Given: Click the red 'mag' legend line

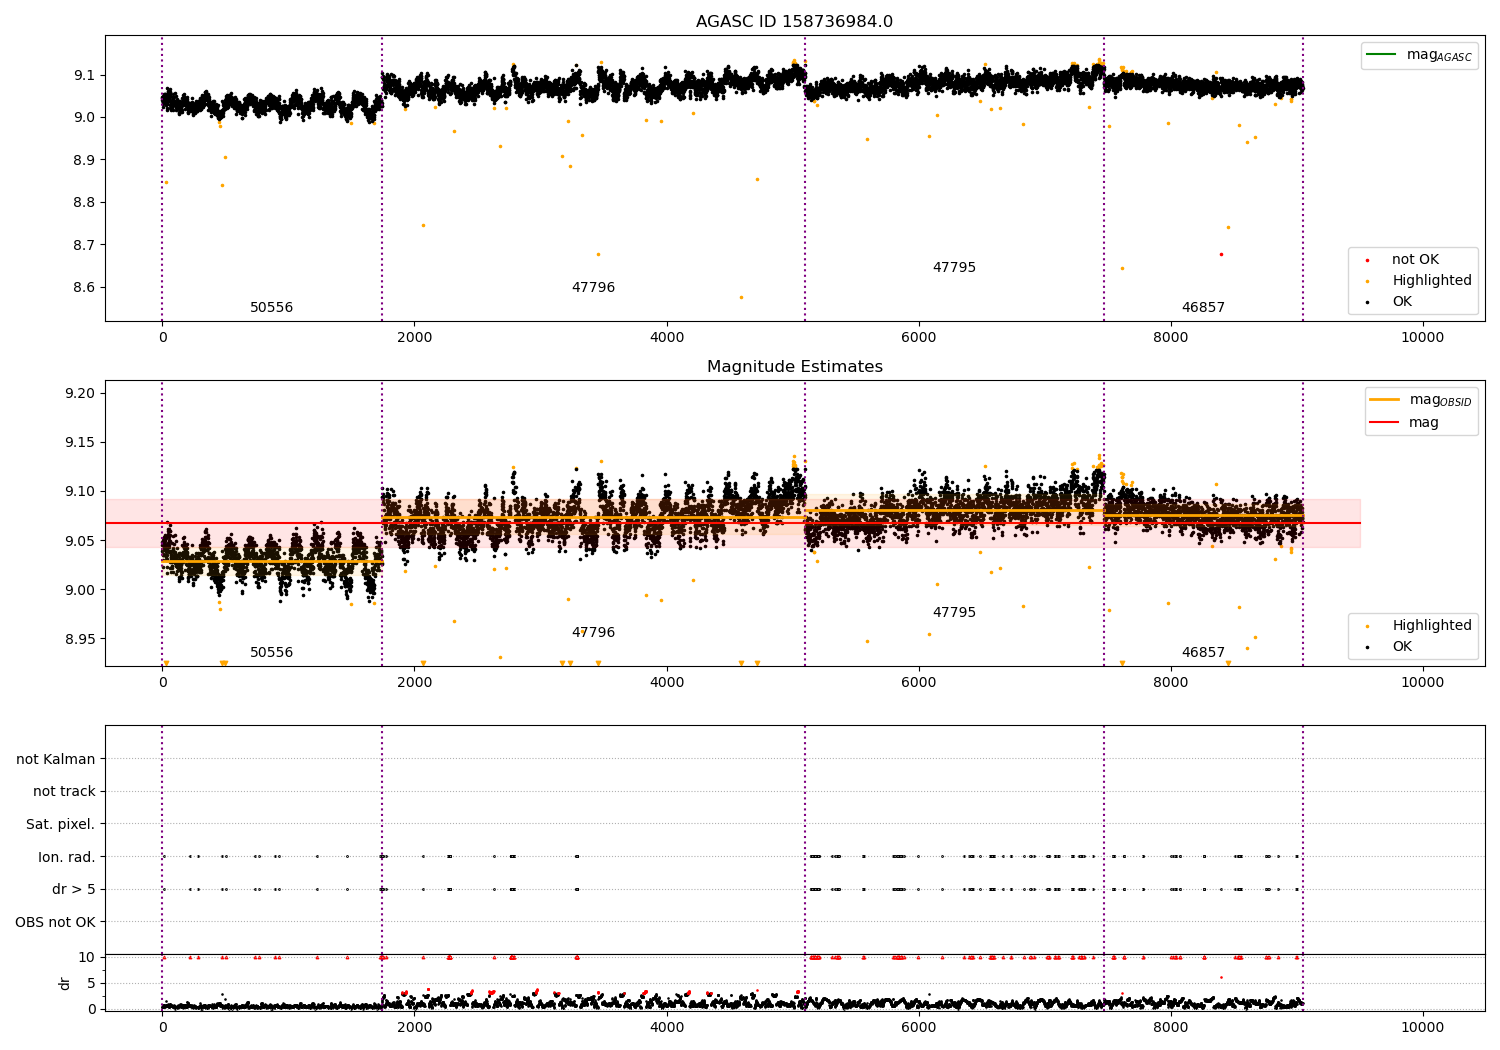Looking at the screenshot, I should [1385, 422].
